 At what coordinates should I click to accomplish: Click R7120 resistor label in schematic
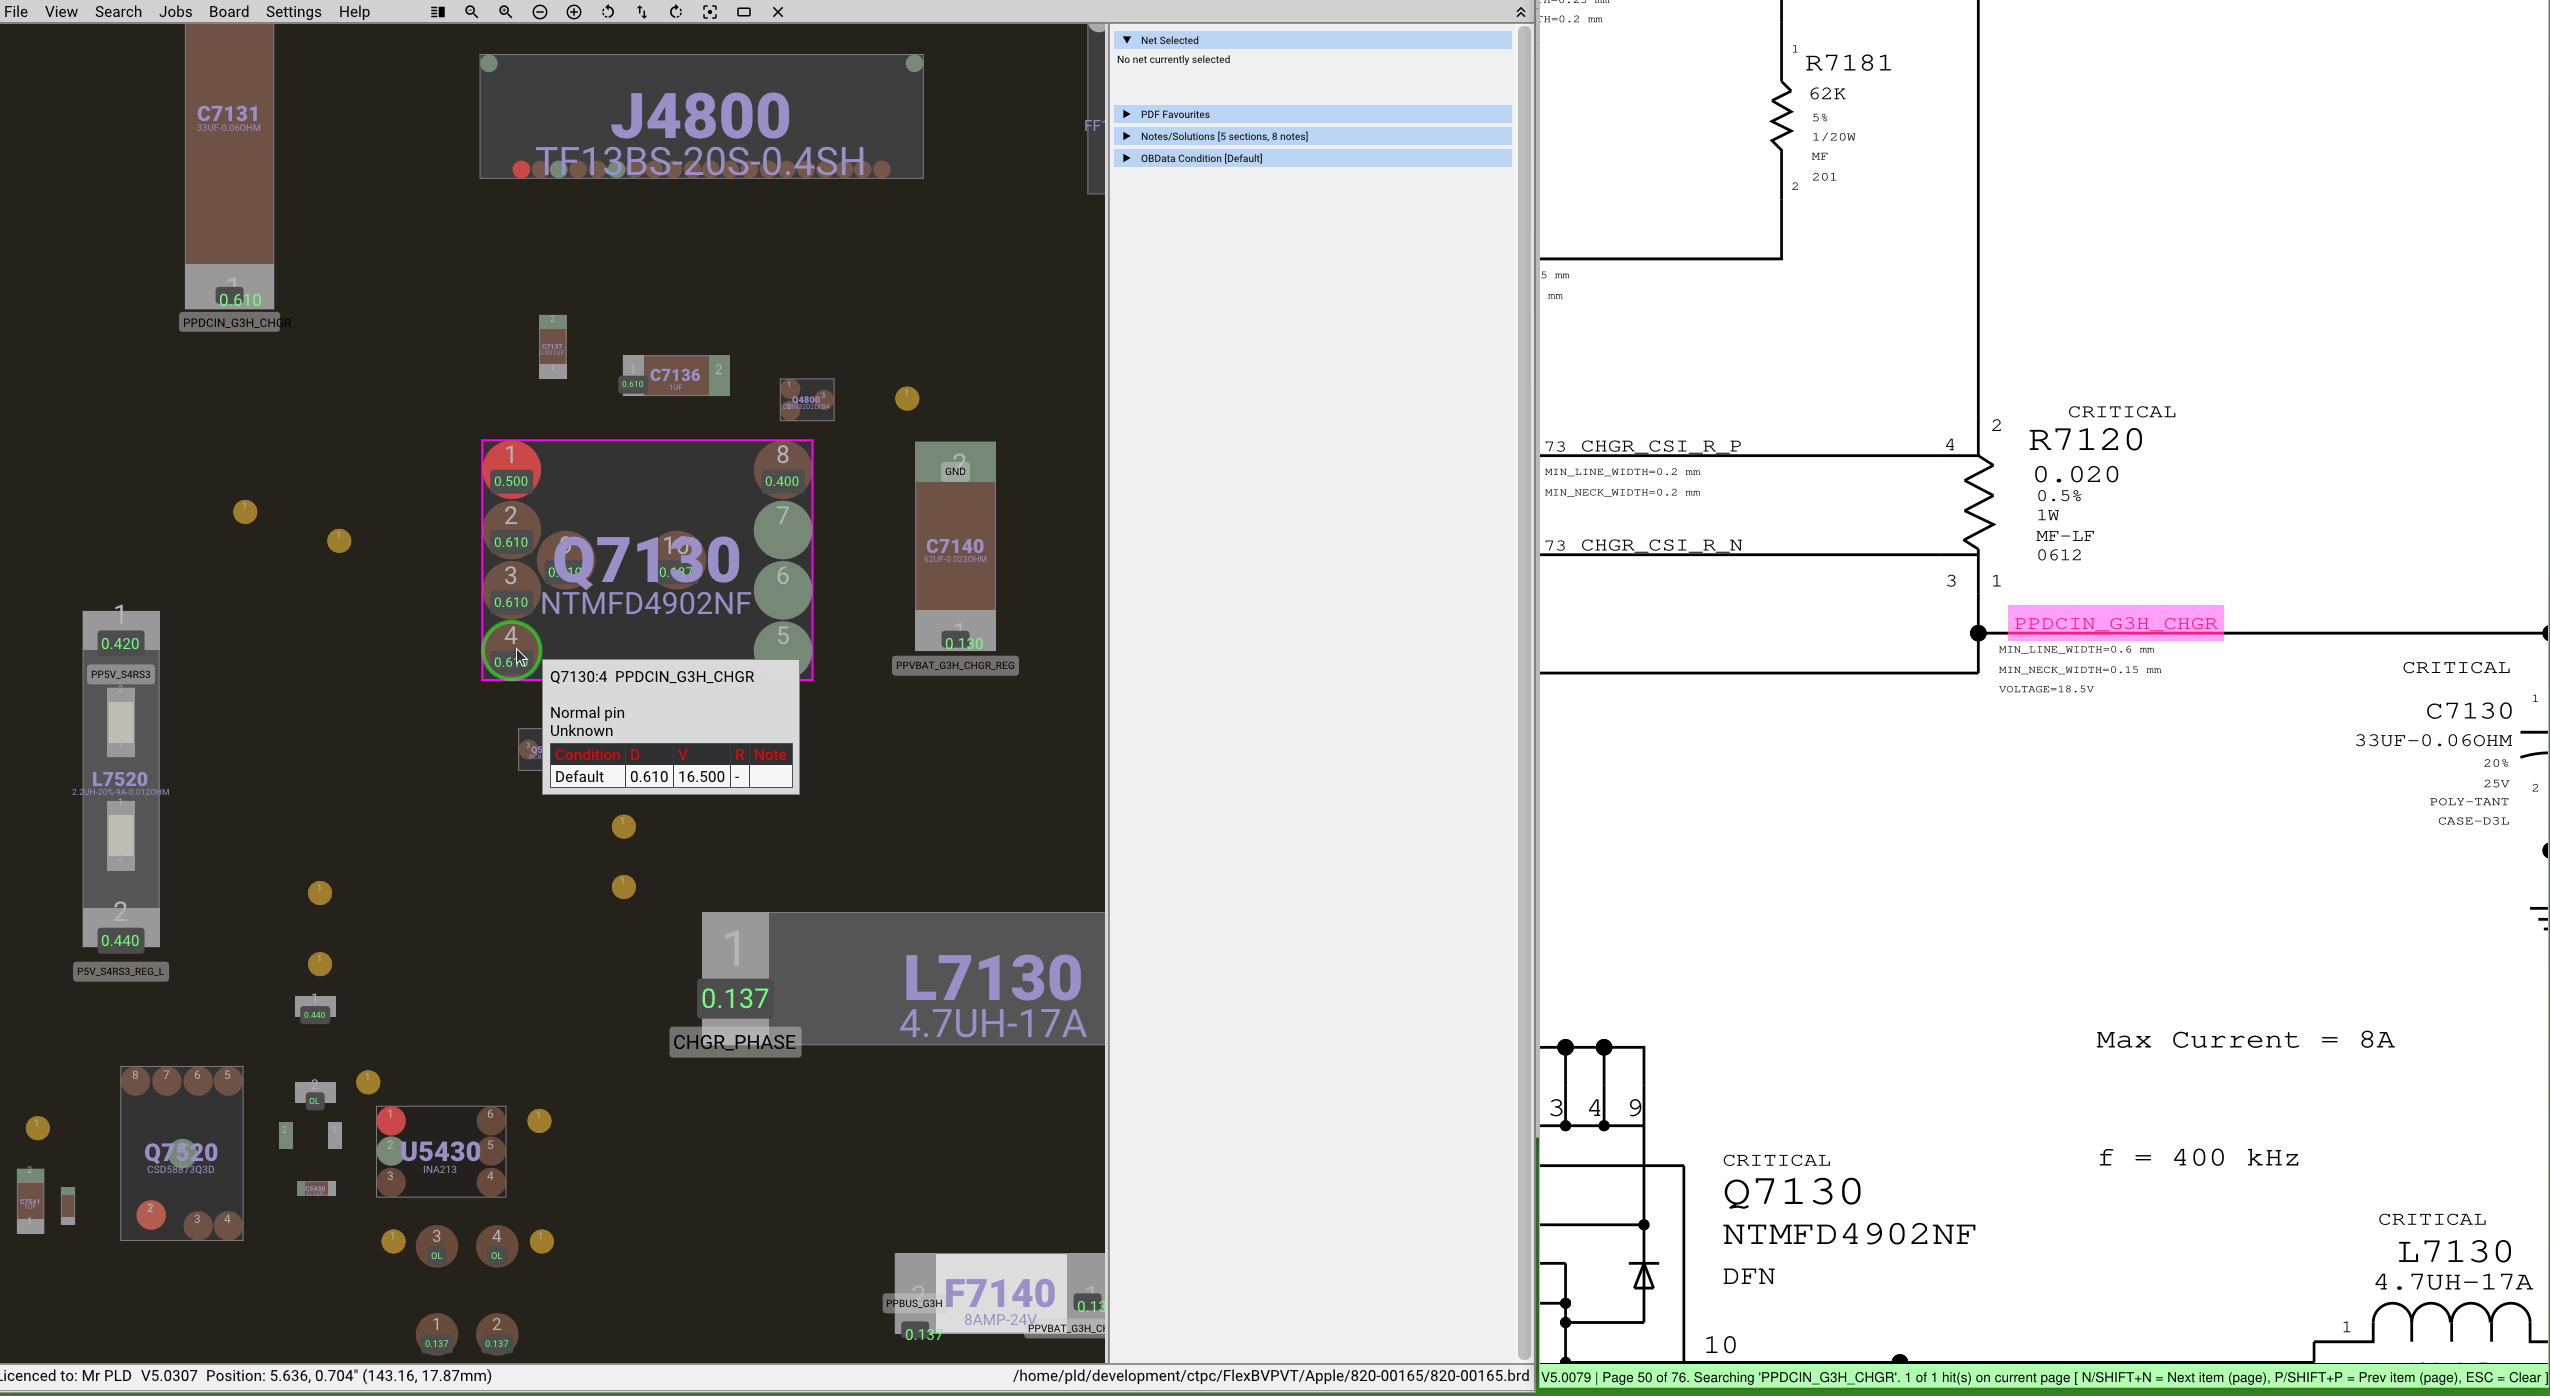tap(2086, 440)
